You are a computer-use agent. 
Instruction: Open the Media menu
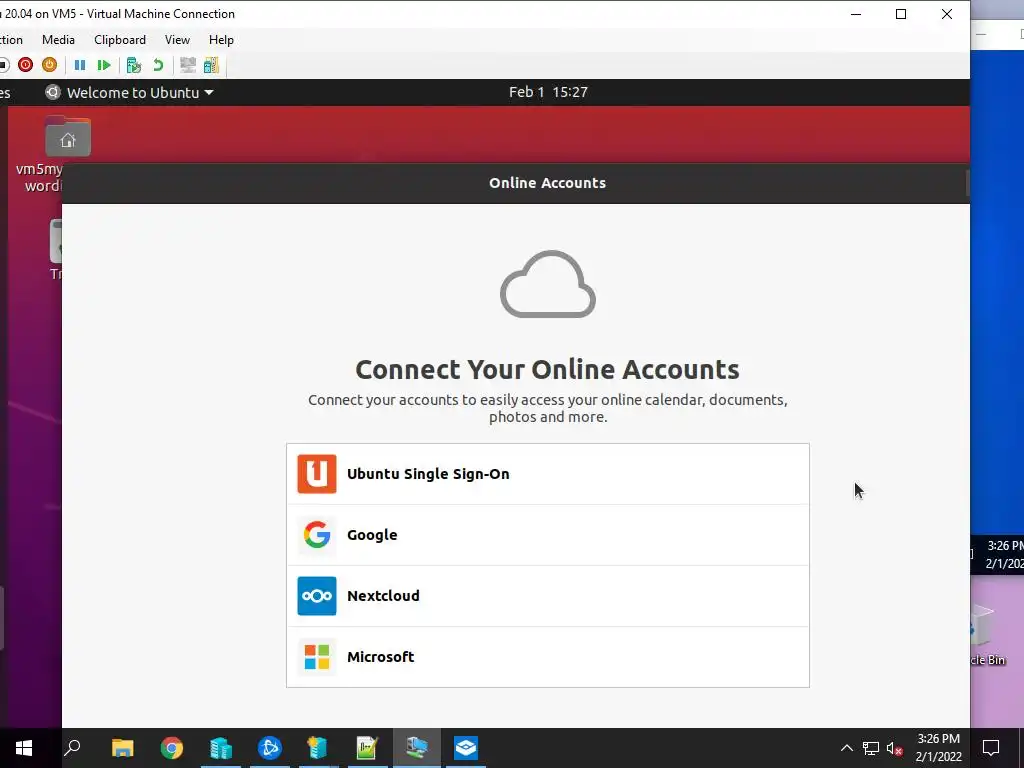click(x=58, y=40)
